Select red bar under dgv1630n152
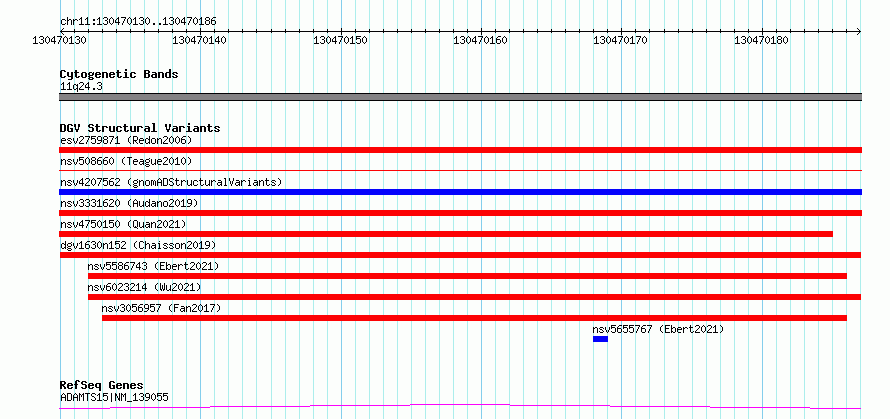890x419 pixels. [x=460, y=255]
